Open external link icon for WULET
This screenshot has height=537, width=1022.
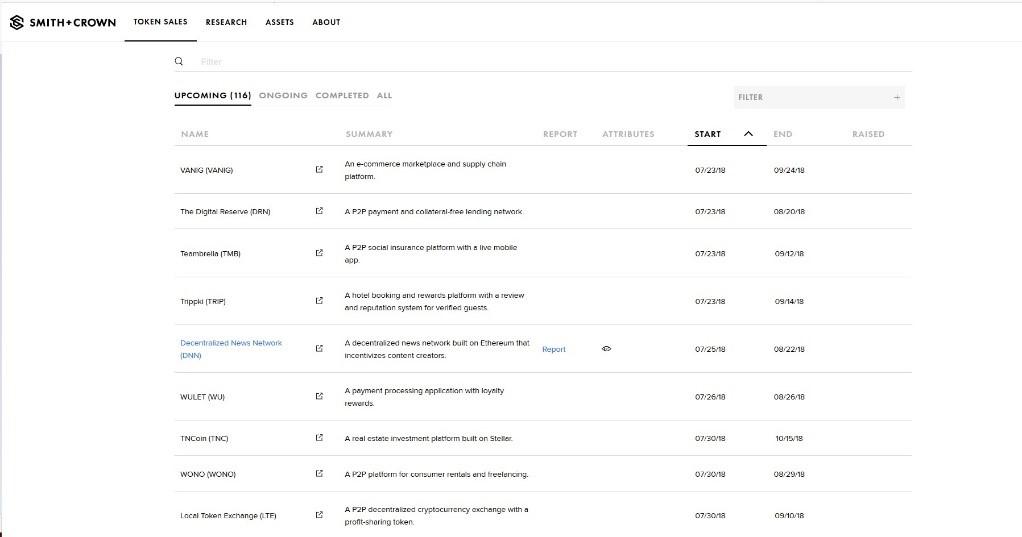click(319, 396)
